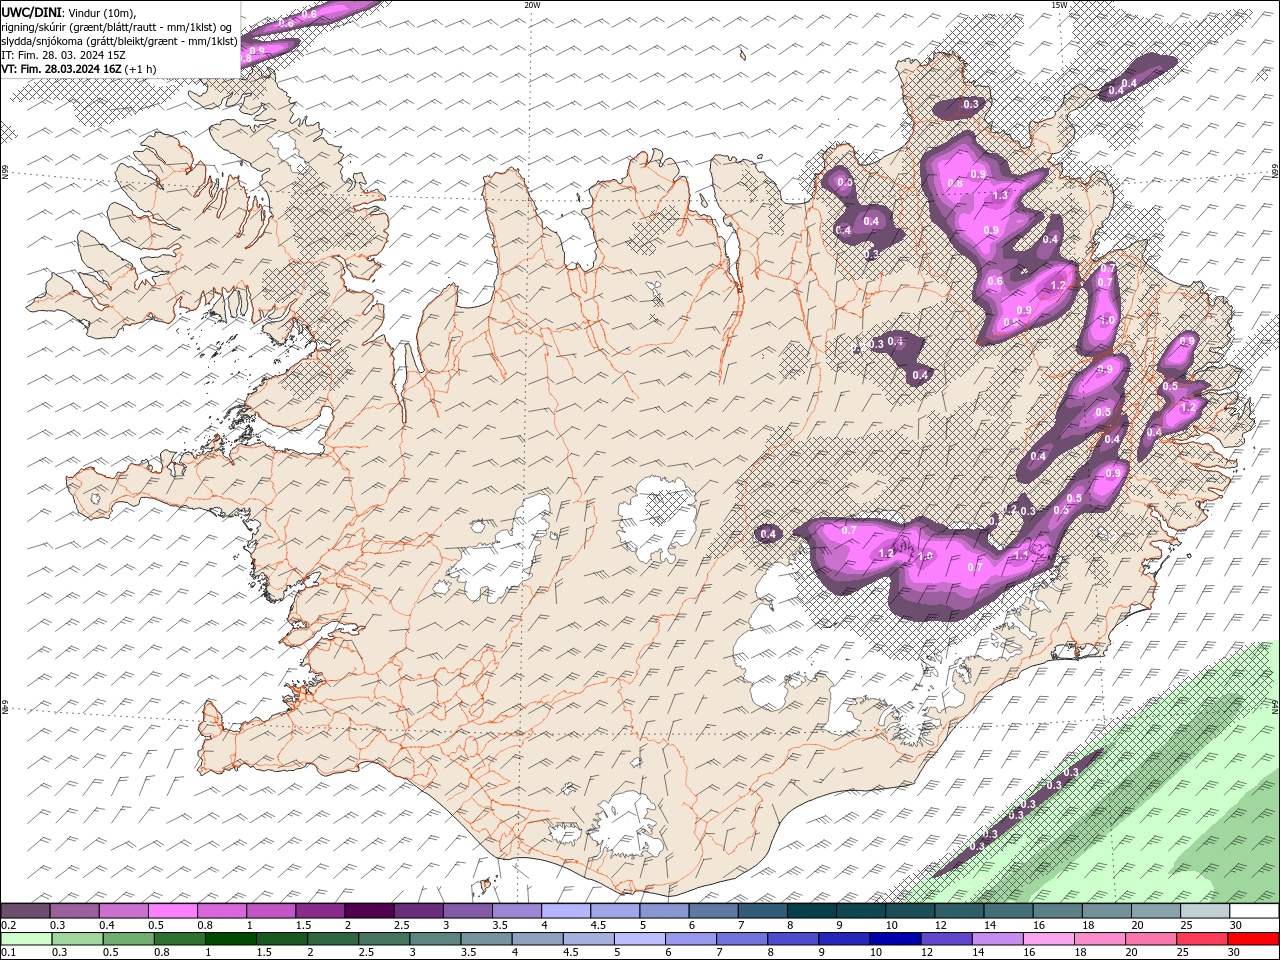Click the bold UWC/DINI title text

pyautogui.click(x=32, y=12)
